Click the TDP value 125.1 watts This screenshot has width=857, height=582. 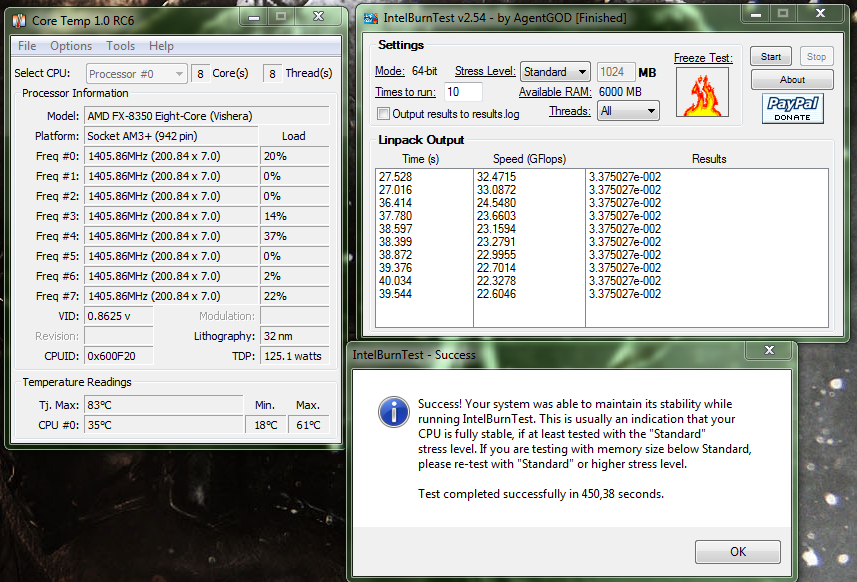[295, 356]
